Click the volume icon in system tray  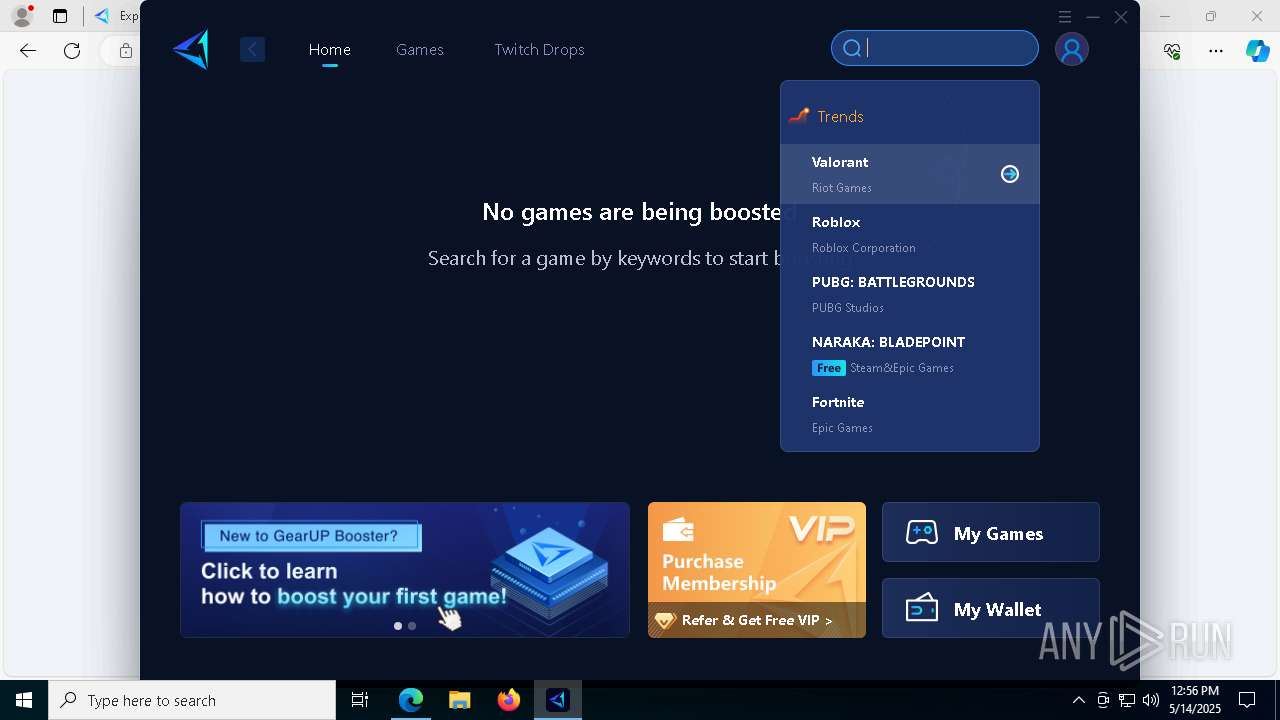(1150, 700)
